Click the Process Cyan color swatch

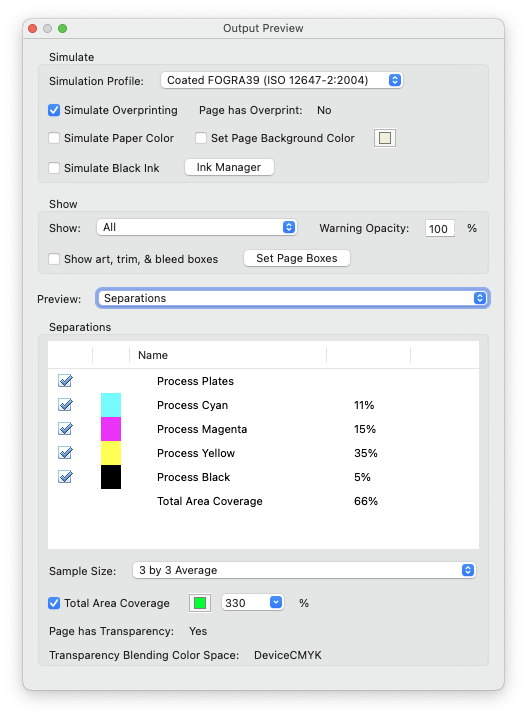111,405
